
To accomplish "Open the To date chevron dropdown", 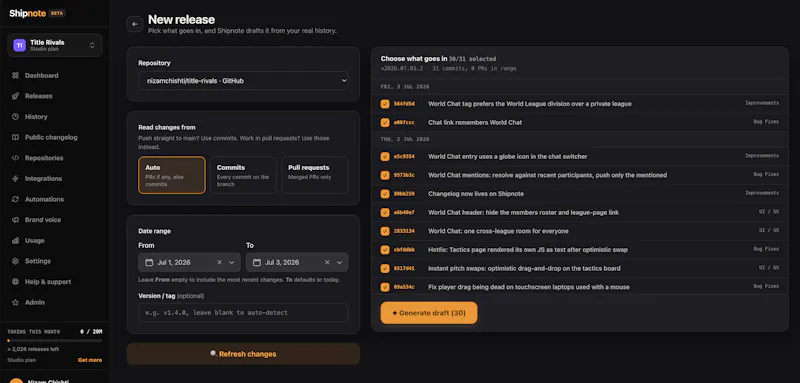I will [339, 262].
